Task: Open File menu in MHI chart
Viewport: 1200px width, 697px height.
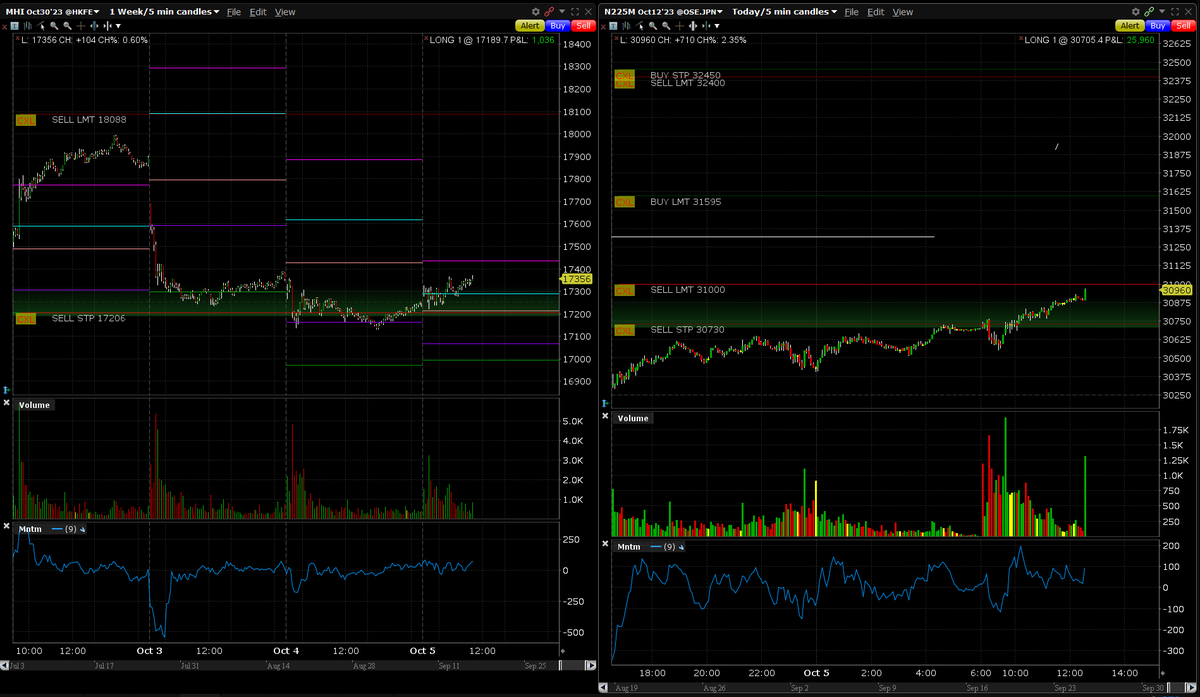Action: (x=234, y=12)
